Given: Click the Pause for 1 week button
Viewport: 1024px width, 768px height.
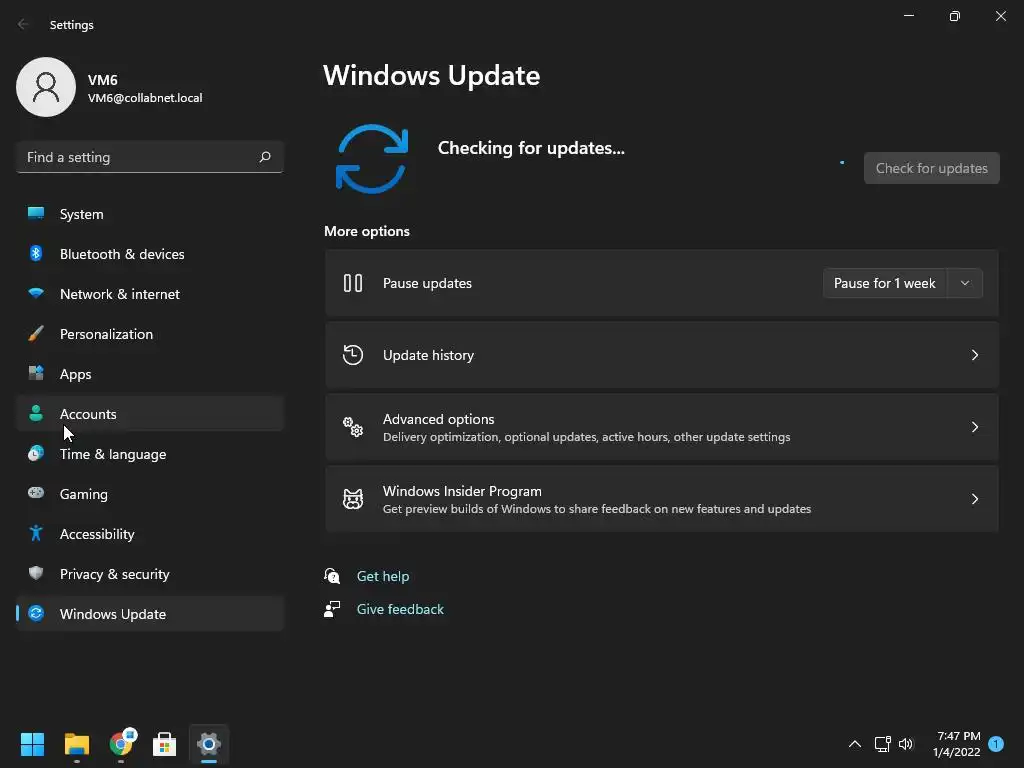Looking at the screenshot, I should tap(885, 283).
